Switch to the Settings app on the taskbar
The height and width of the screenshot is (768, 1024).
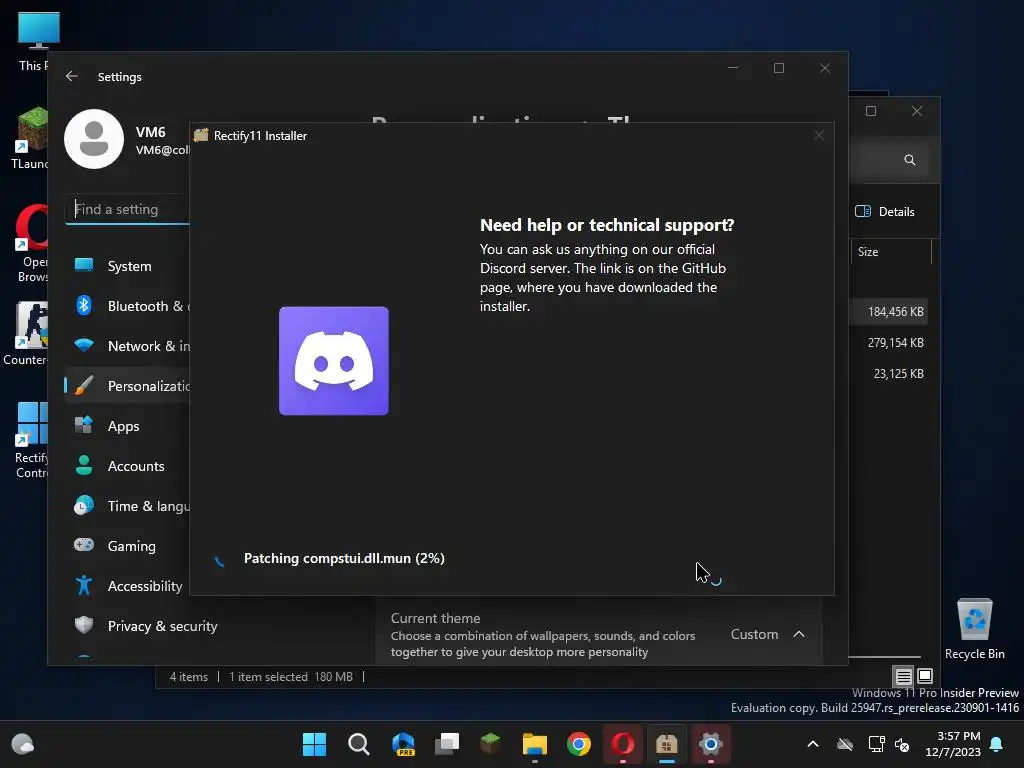711,744
